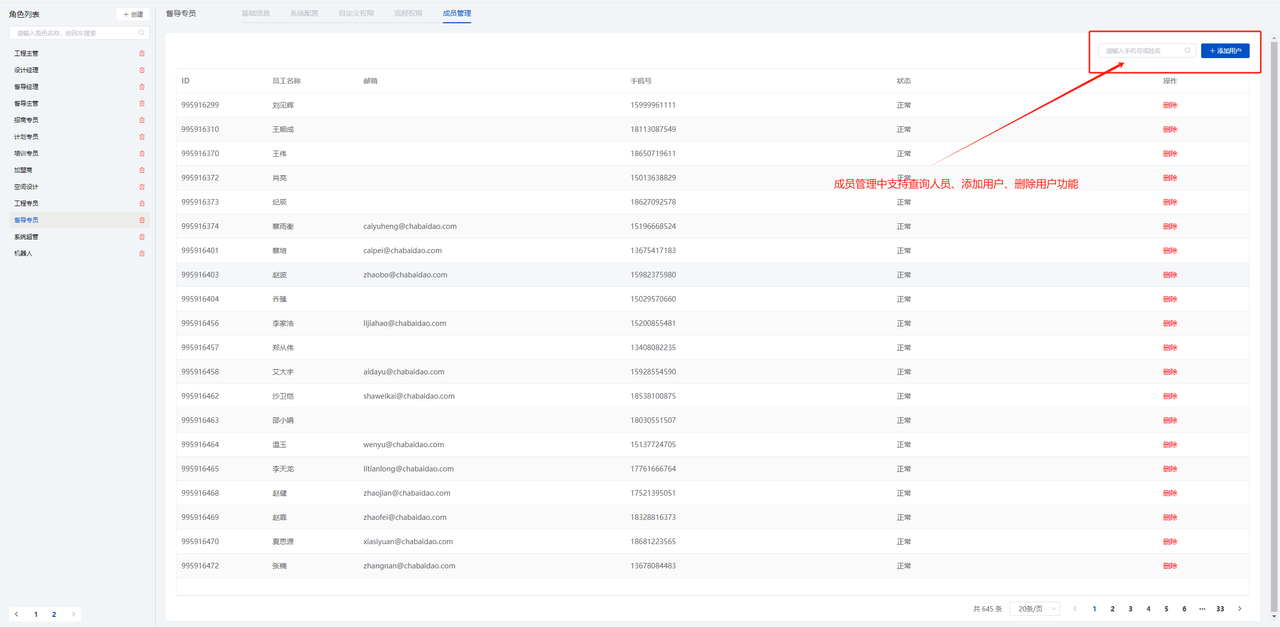Remove member 赵波 with 删除 link

pos(1170,275)
